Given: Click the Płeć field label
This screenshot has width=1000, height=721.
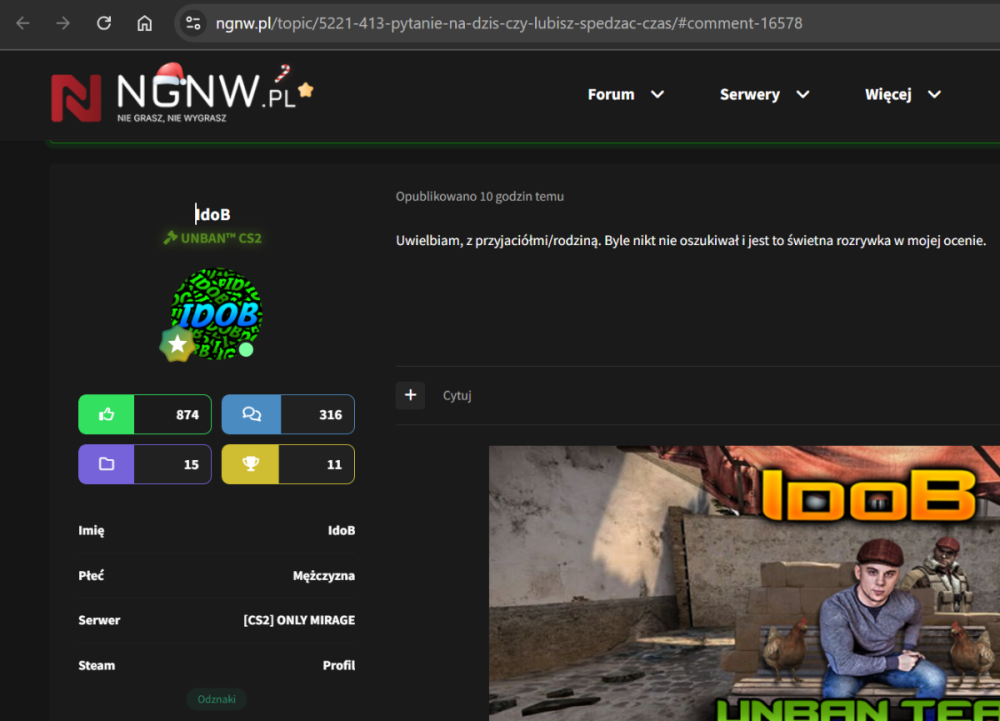Looking at the screenshot, I should coord(91,576).
